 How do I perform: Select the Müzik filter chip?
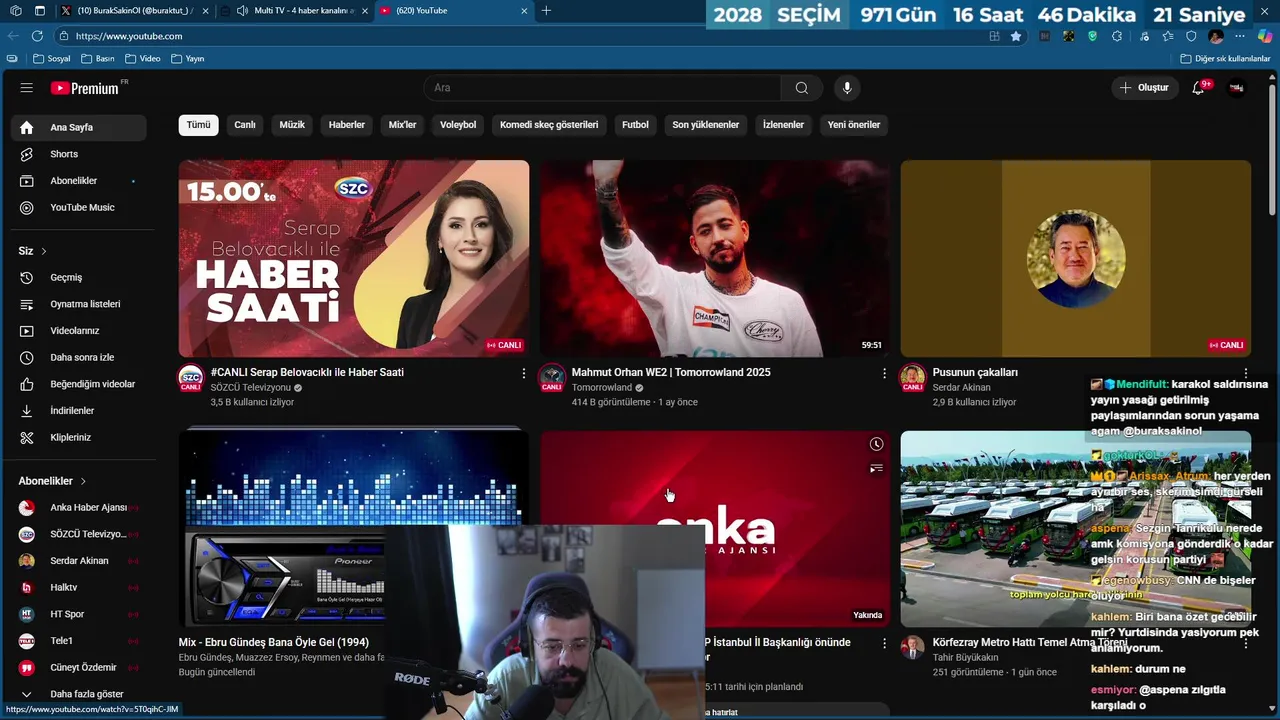pyautogui.click(x=292, y=125)
